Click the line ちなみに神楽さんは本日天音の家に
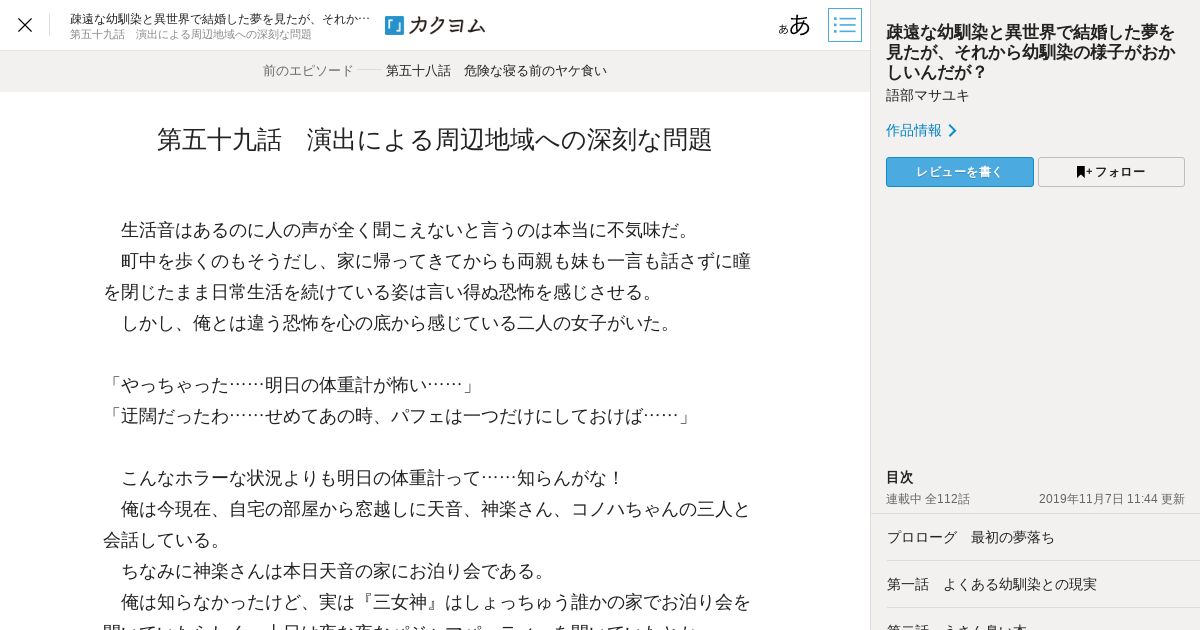This screenshot has width=1200, height=630. tap(337, 571)
